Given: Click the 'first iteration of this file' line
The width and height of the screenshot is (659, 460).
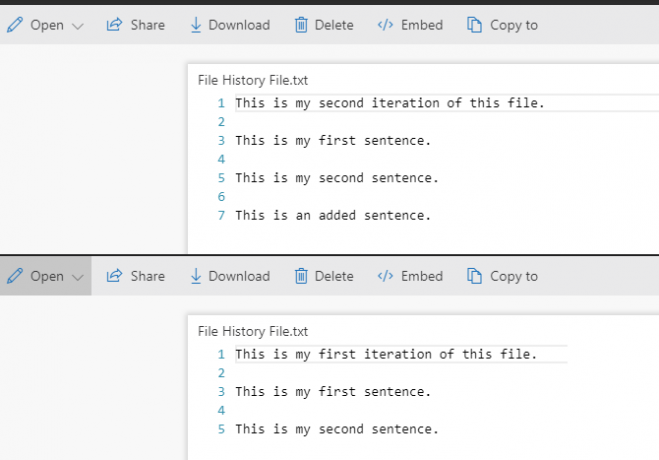Looking at the screenshot, I should 386,354.
